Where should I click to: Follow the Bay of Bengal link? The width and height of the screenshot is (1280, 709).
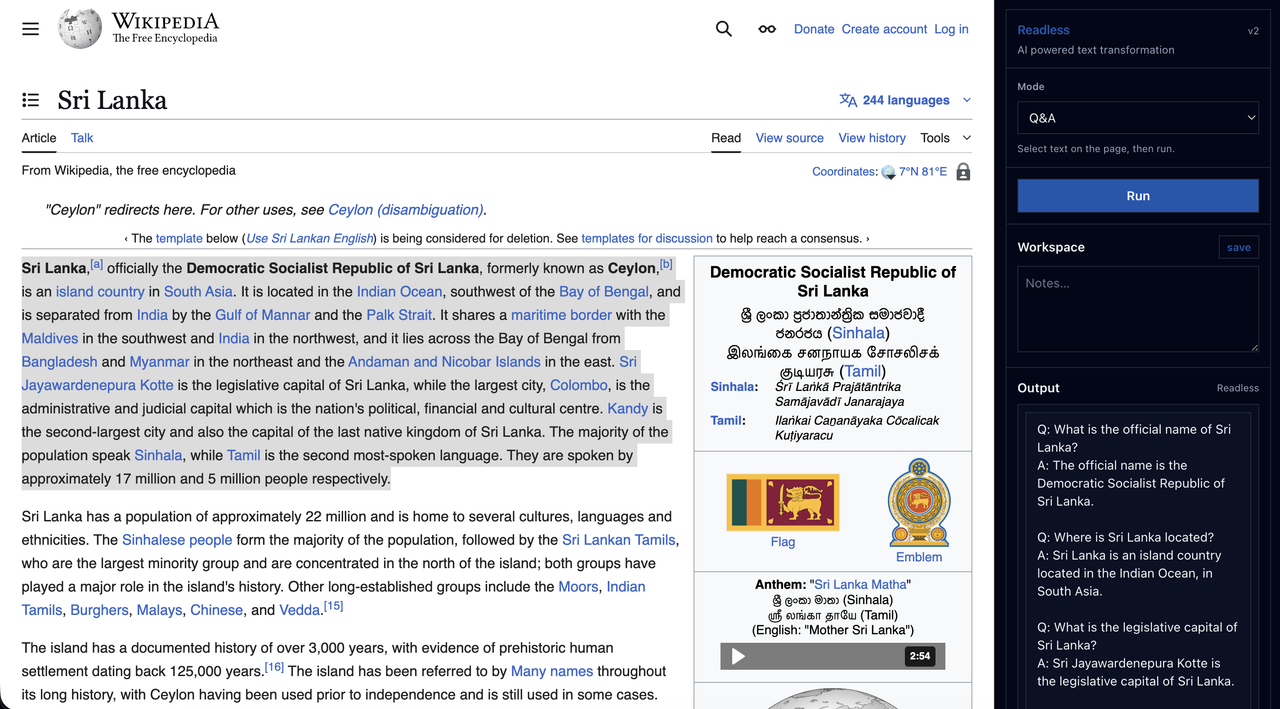pos(604,292)
